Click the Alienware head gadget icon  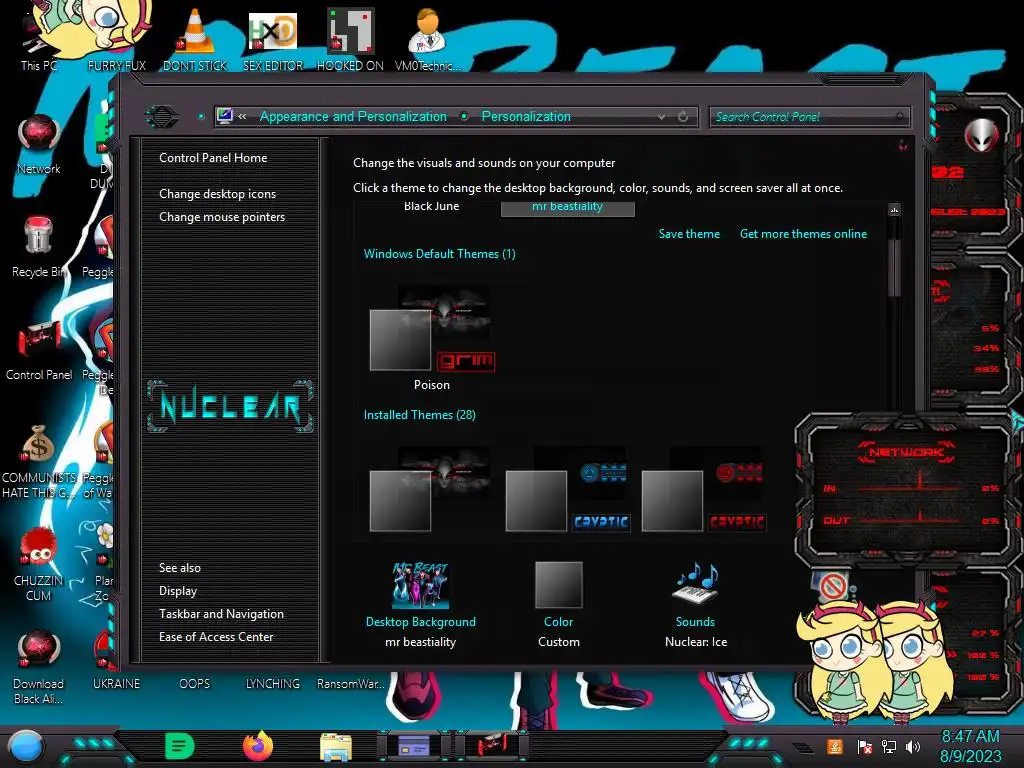coord(981,135)
